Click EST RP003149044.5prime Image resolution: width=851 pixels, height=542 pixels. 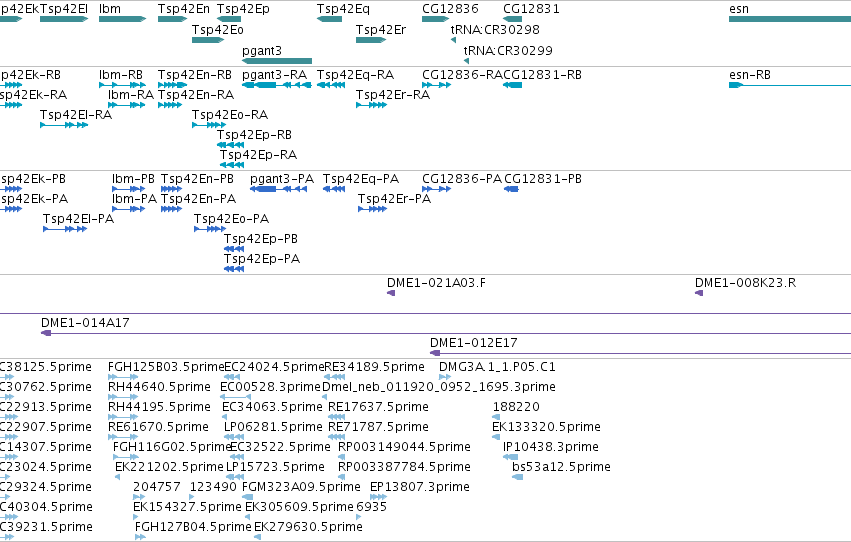coord(341,457)
